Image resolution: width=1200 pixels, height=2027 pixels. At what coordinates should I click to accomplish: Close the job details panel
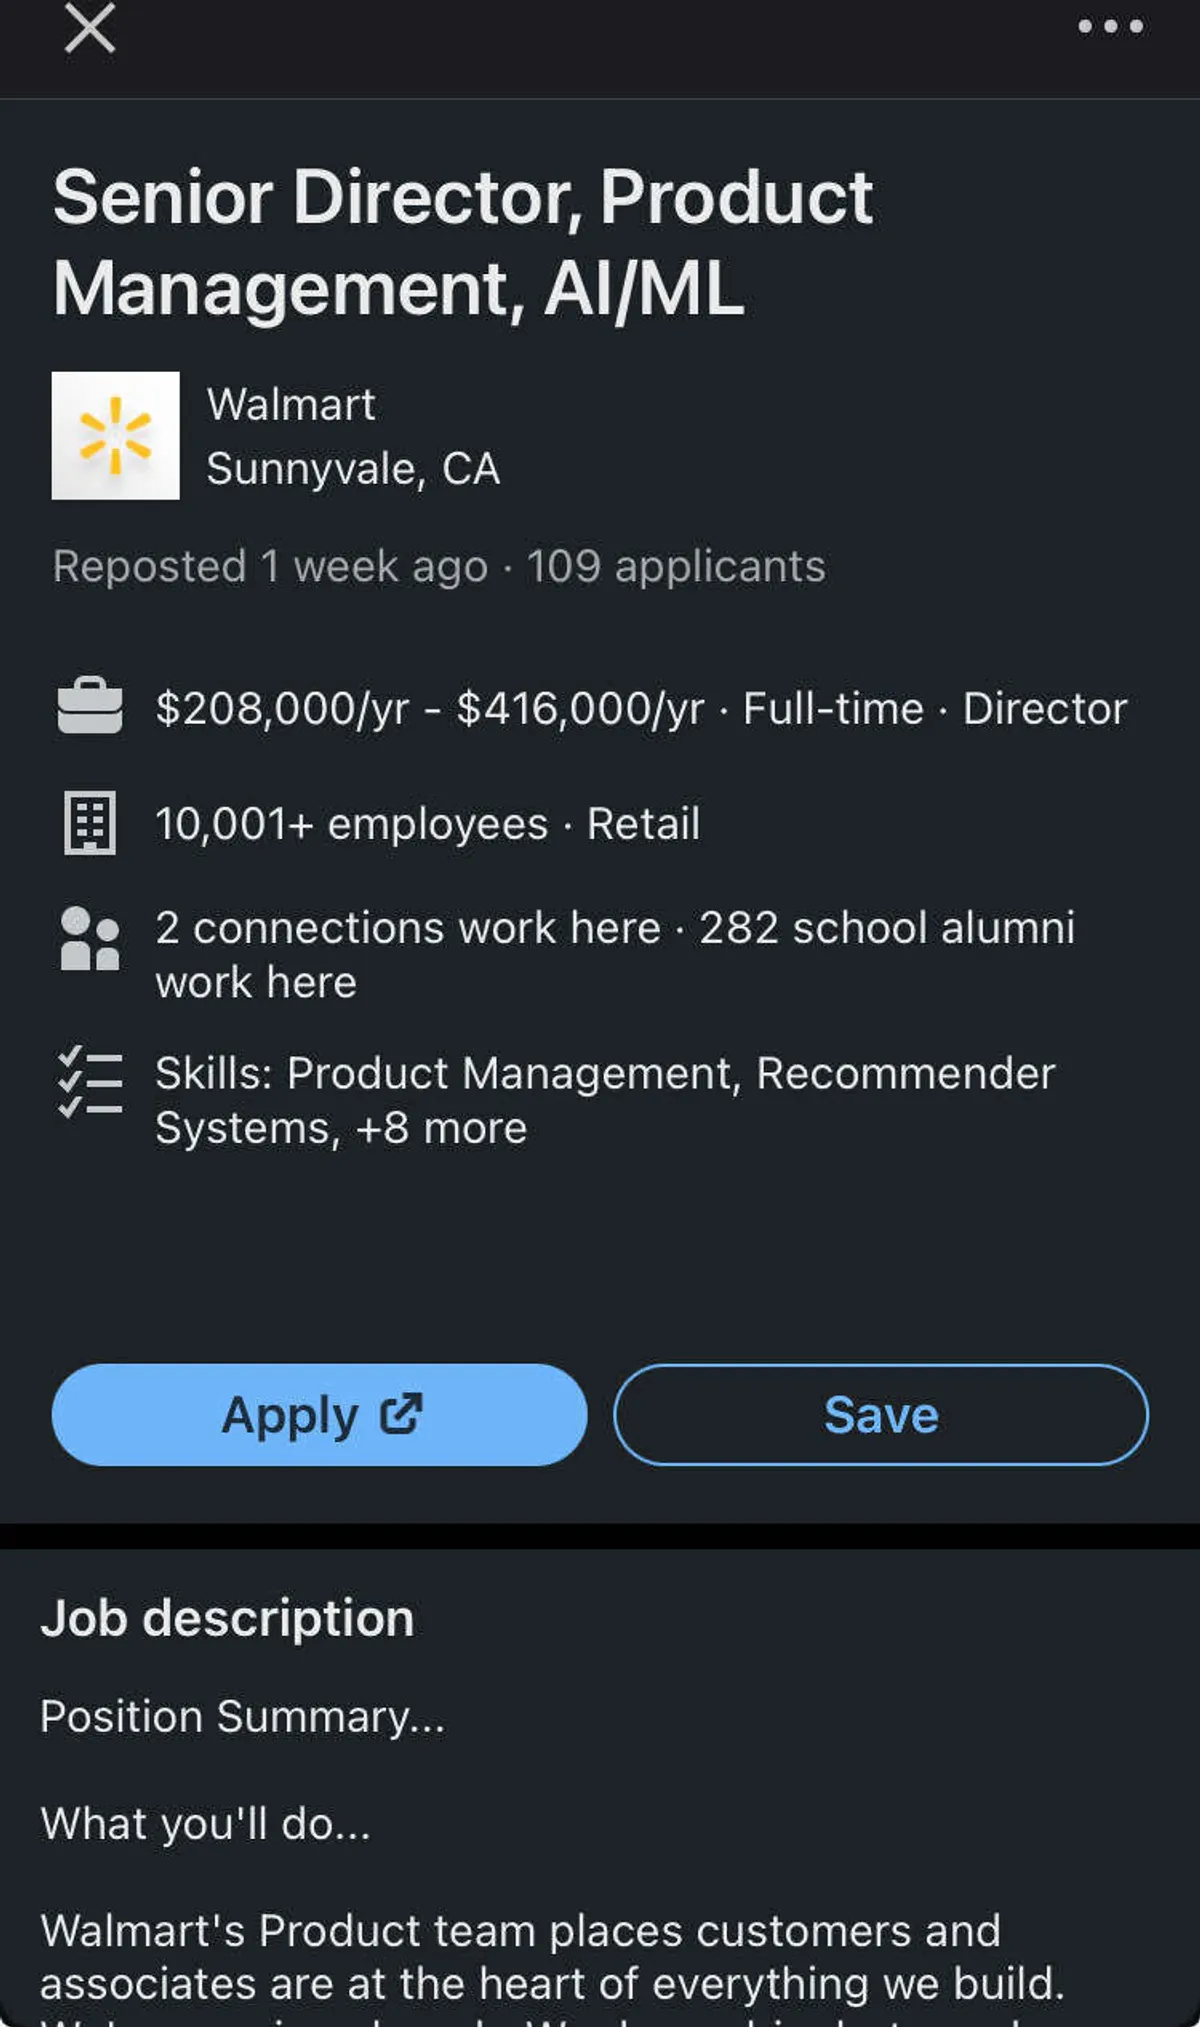(90, 27)
